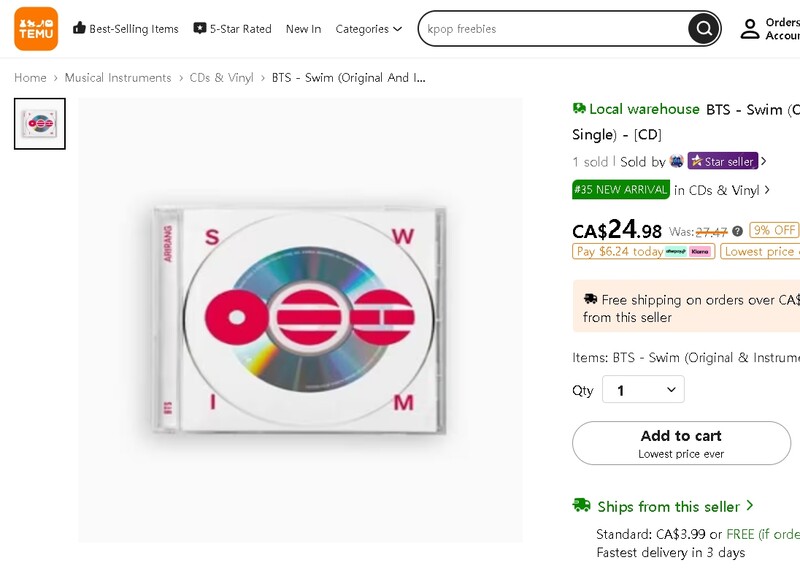Click the seller avatar icon
The width and height of the screenshot is (800, 568).
pos(677,161)
